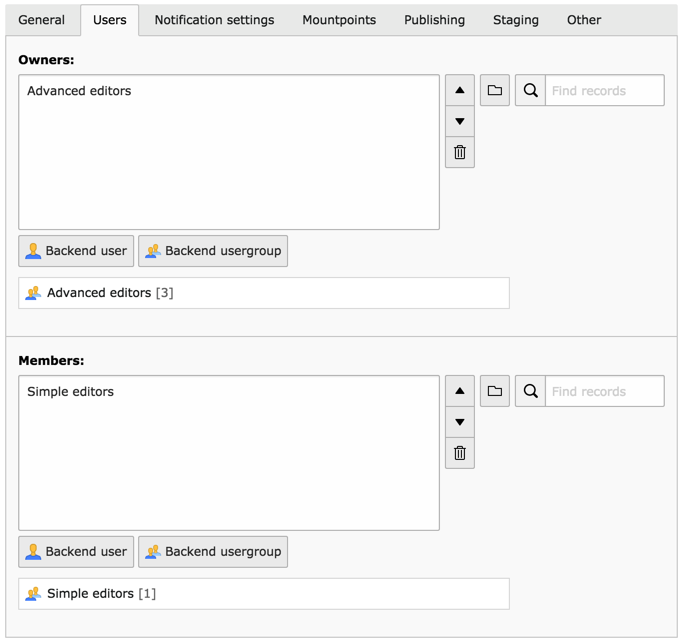
Task: Click the Owners search magnifier icon
Action: click(530, 91)
